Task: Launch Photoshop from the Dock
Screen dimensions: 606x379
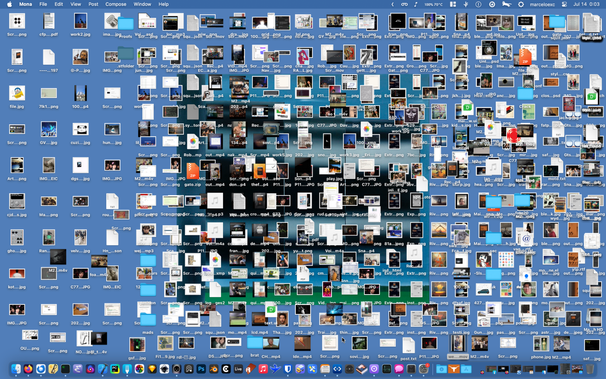Action: 201,369
